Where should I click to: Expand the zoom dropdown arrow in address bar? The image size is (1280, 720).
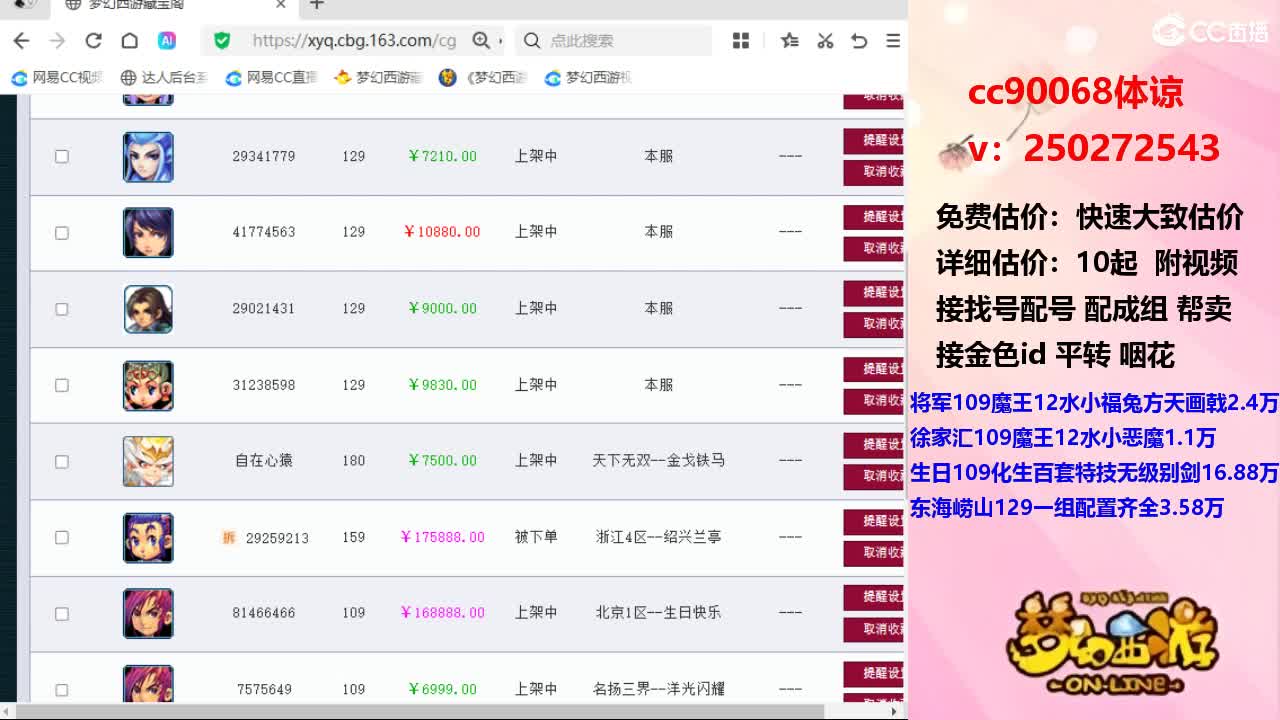500,41
